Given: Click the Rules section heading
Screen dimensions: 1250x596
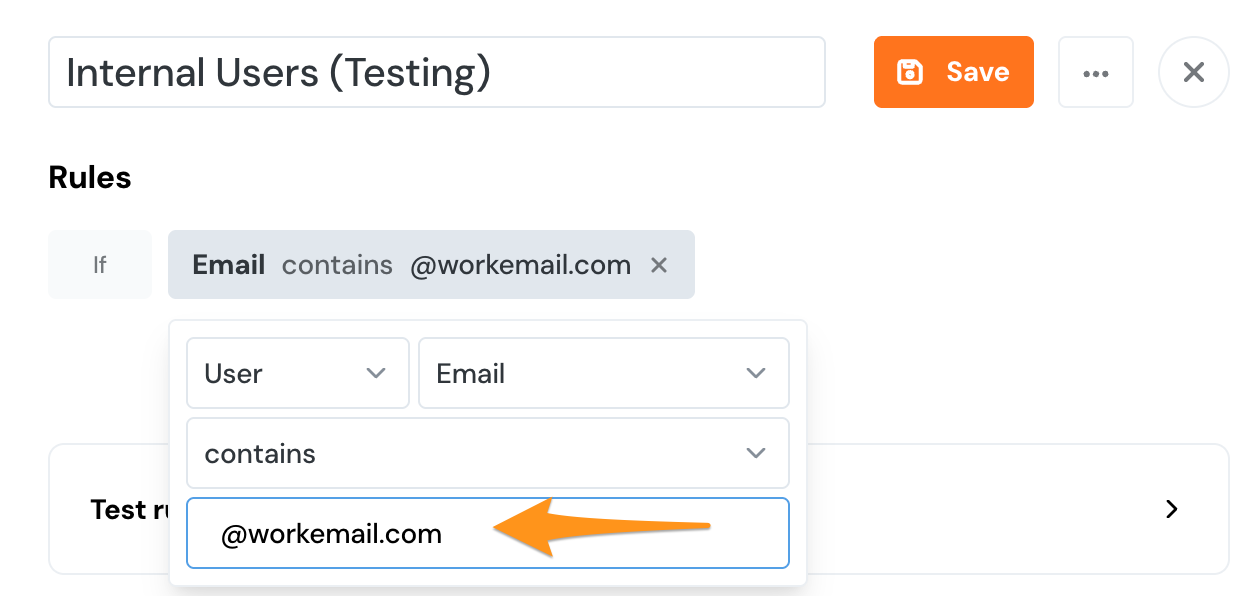Looking at the screenshot, I should point(89,177).
